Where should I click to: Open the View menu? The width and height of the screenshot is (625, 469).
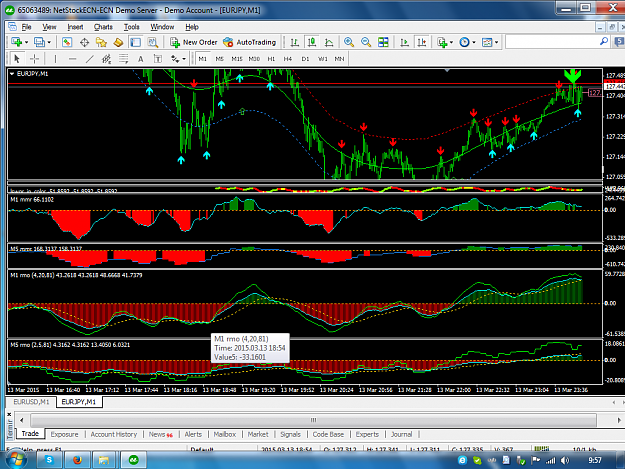pos(49,27)
